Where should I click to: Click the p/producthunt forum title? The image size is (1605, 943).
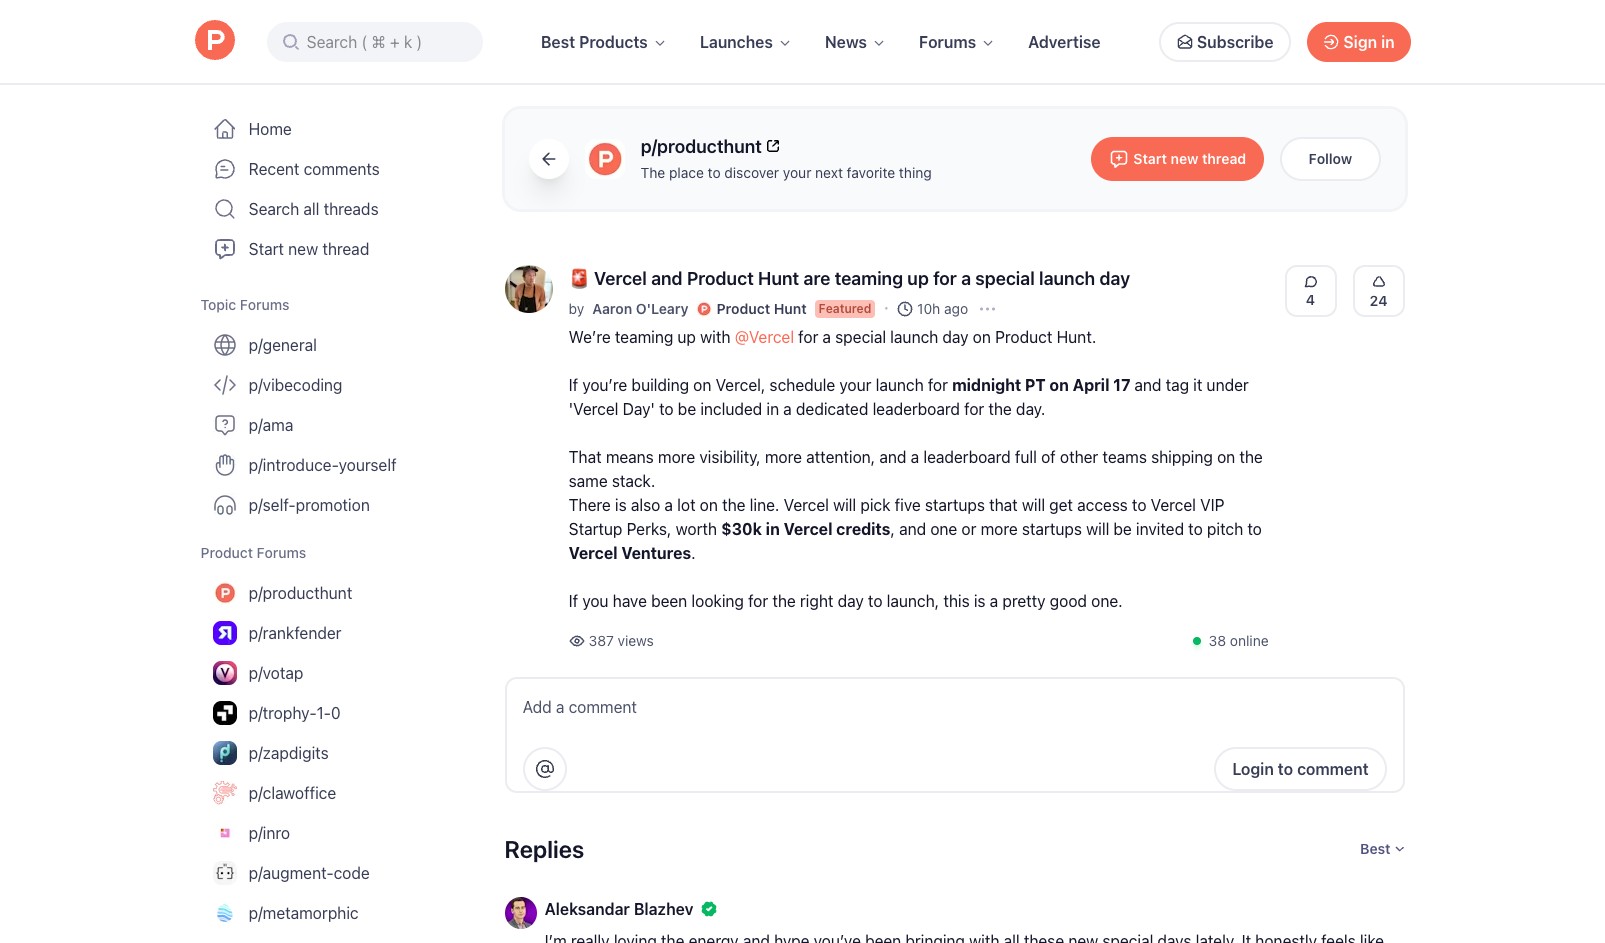pos(701,147)
